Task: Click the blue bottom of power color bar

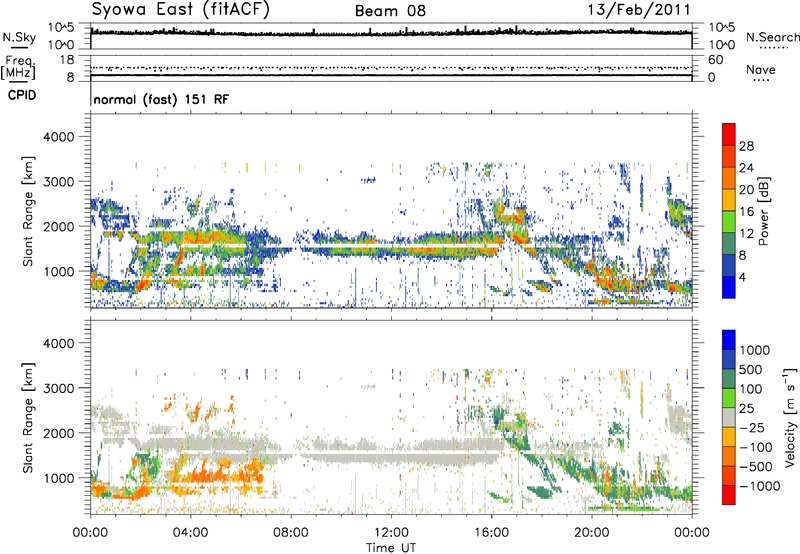Action: [x=729, y=287]
